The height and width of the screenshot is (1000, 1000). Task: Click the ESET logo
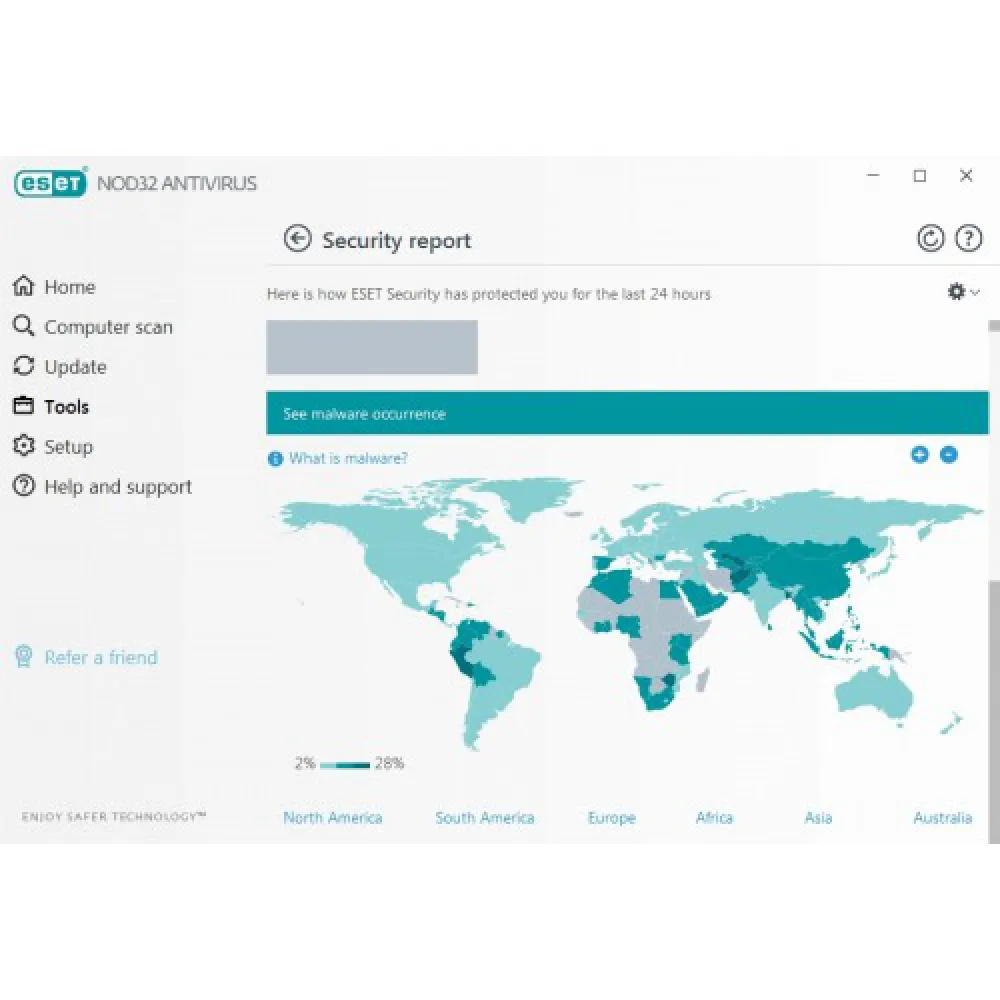50,183
